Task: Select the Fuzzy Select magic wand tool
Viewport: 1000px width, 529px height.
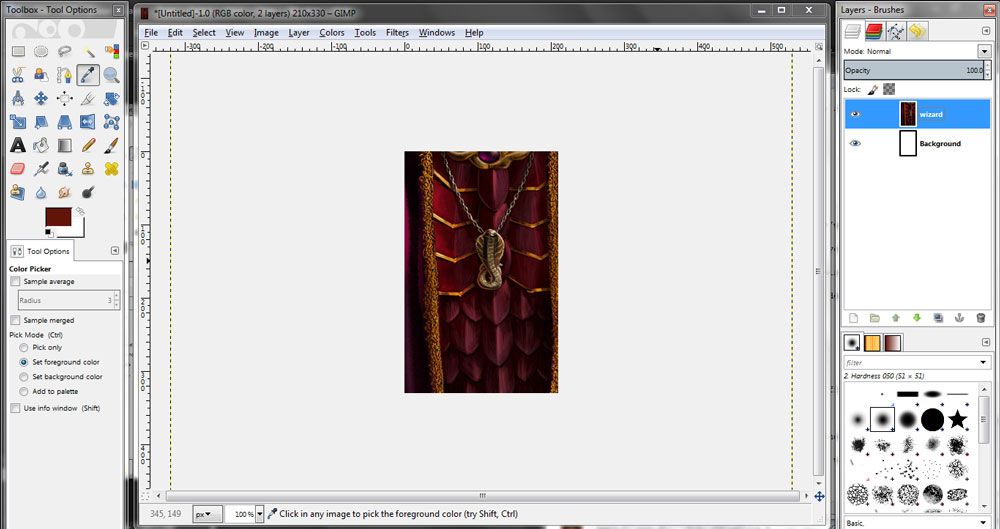Action: [88, 52]
